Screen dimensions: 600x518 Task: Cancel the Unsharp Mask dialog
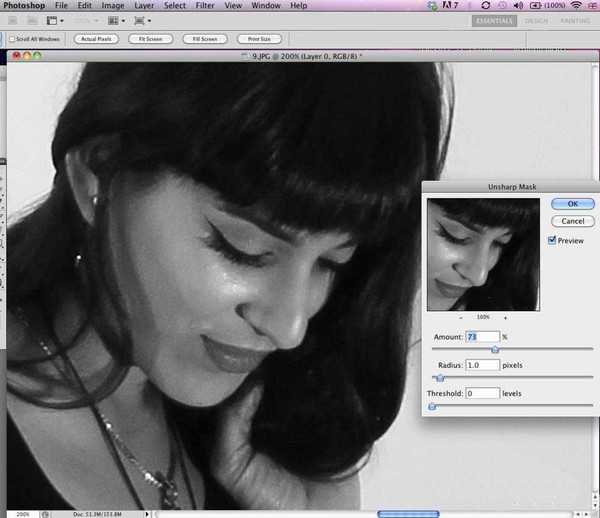pos(572,221)
